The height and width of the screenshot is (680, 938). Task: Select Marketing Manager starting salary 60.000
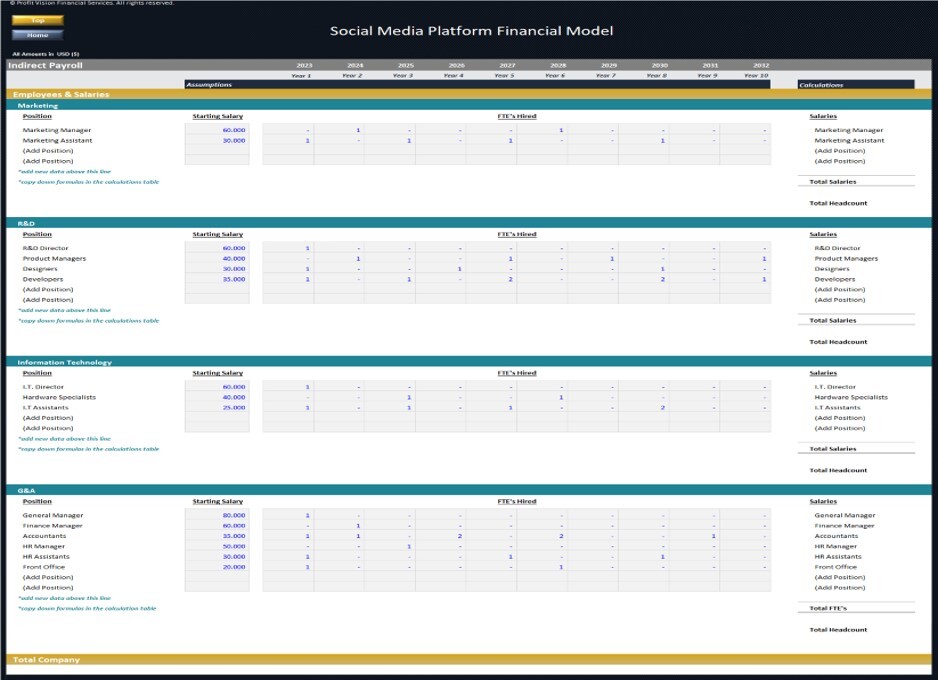tap(217, 130)
